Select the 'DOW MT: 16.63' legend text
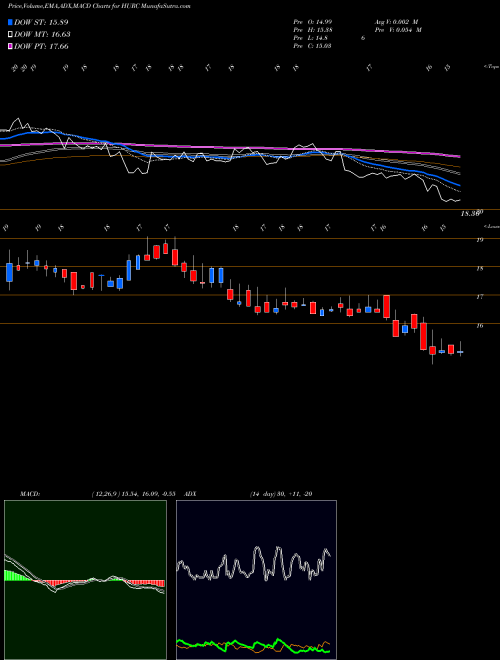500x660 pixels. pos(42,35)
